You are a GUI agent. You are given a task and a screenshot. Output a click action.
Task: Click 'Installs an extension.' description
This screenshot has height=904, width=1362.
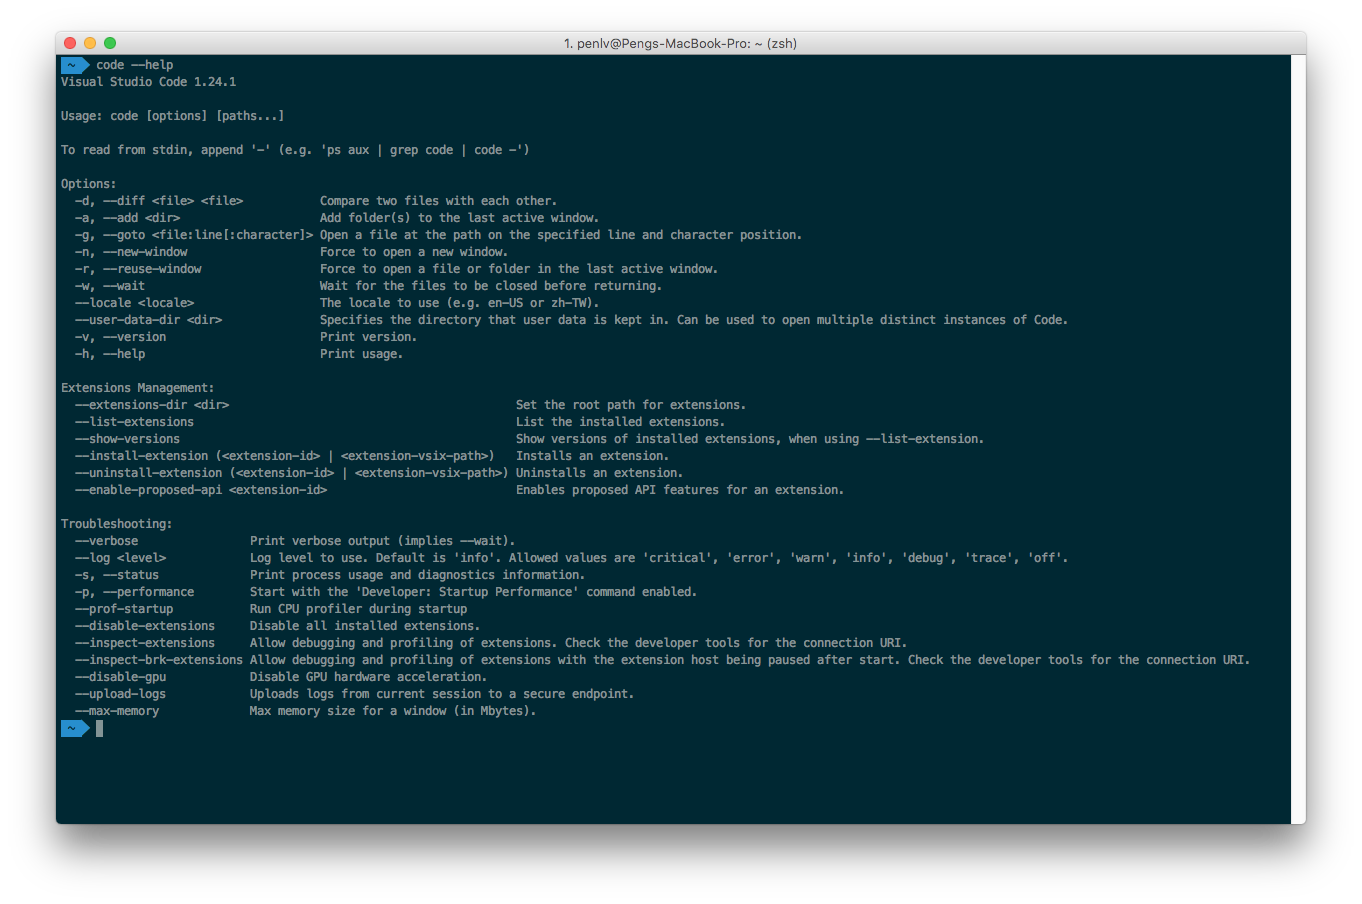[x=593, y=456]
